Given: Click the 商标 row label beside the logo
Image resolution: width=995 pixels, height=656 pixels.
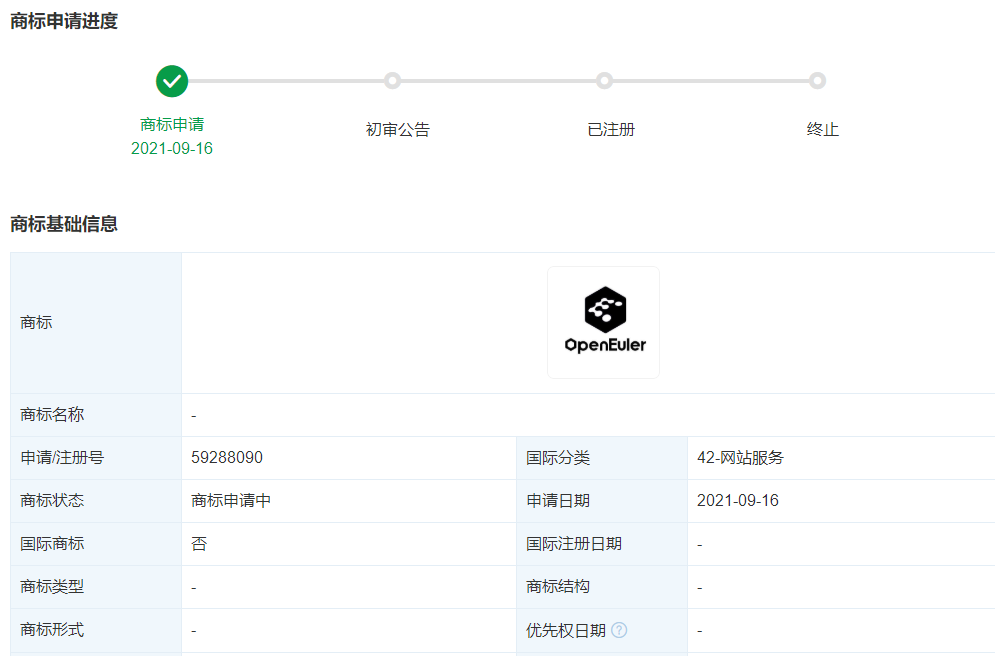Looking at the screenshot, I should point(36,322).
